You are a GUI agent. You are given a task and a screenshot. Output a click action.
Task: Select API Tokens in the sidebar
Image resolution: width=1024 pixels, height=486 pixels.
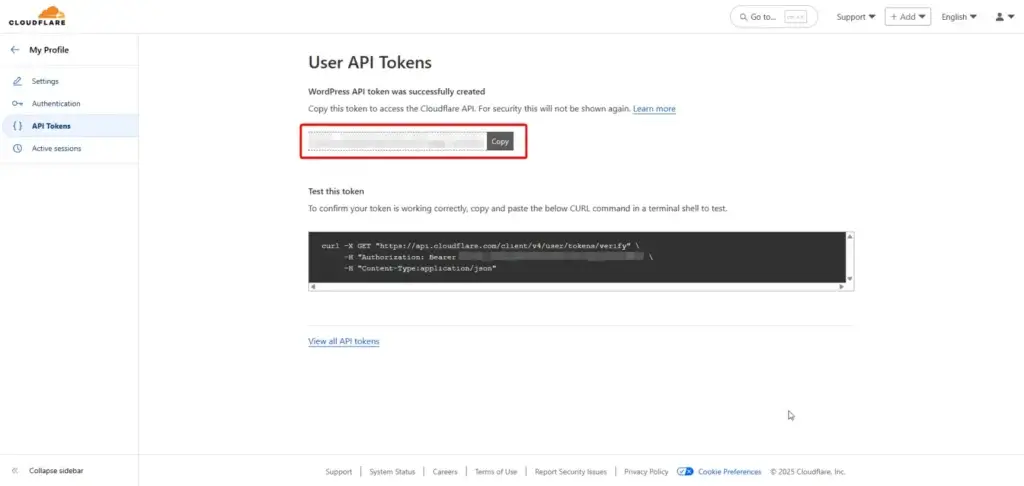[69, 126]
